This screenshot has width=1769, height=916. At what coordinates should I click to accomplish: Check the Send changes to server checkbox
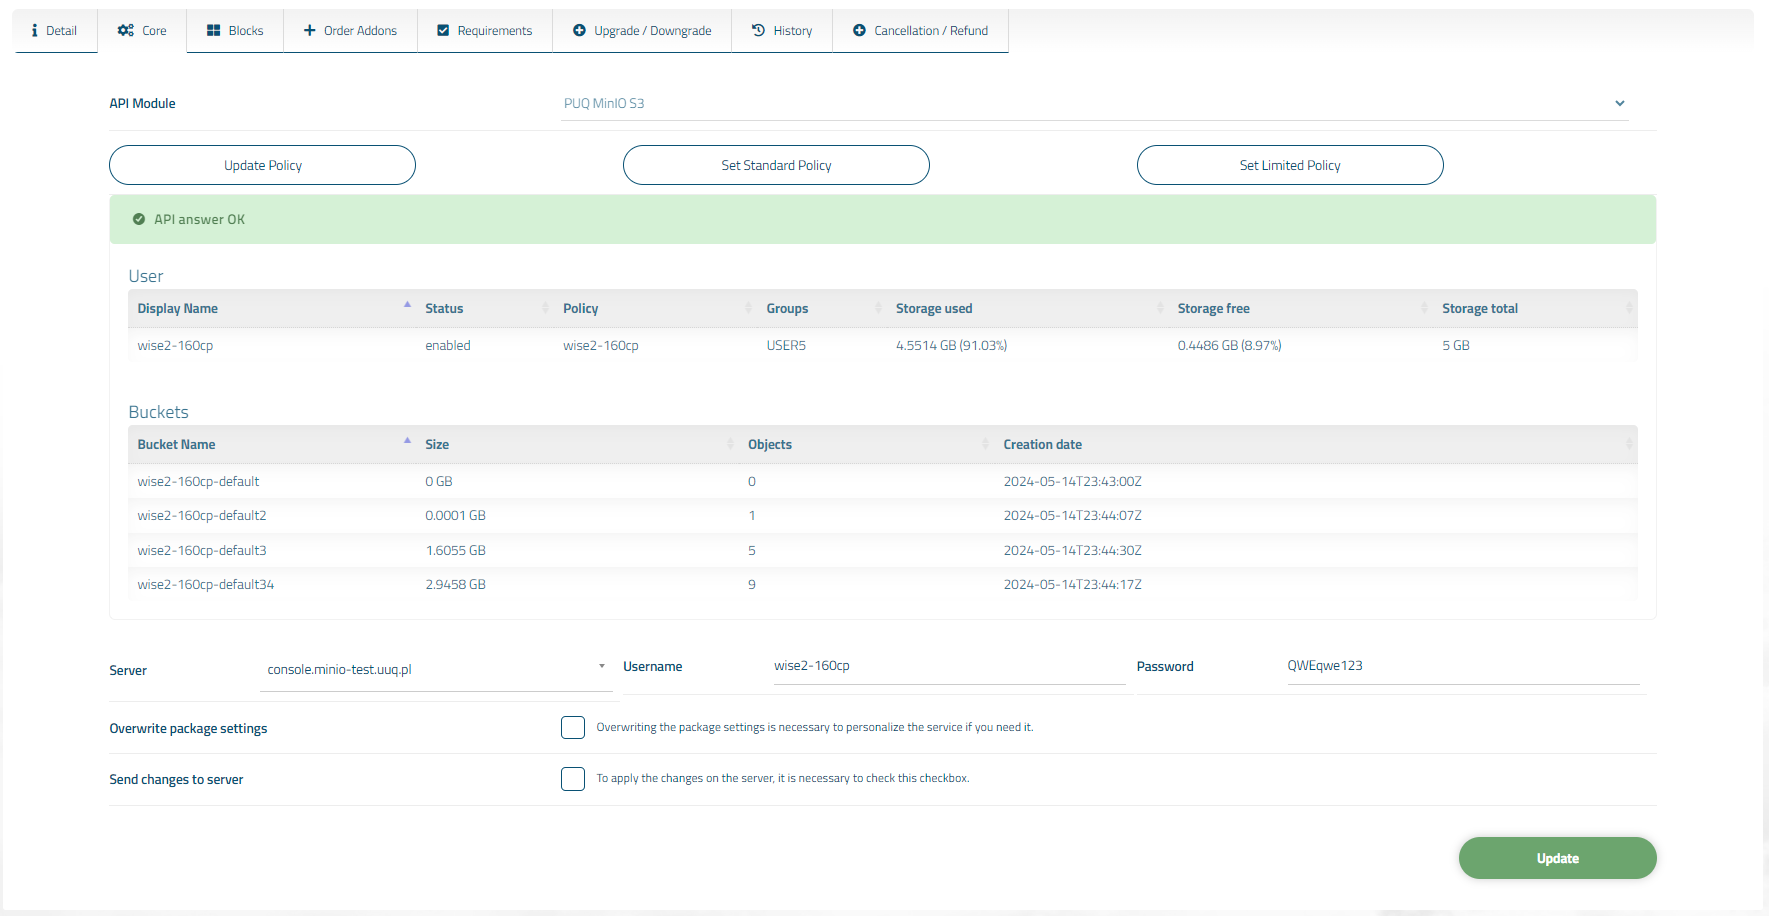(573, 779)
